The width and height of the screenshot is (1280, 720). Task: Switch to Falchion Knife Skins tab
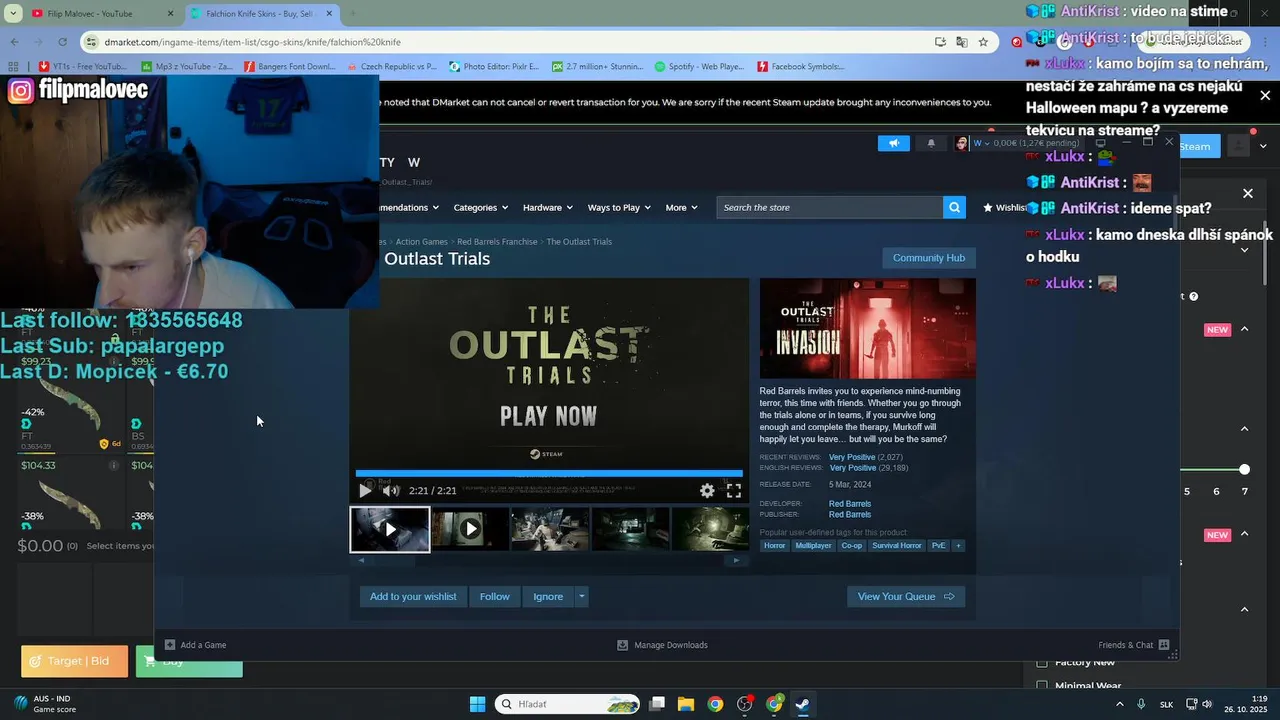pyautogui.click(x=259, y=14)
